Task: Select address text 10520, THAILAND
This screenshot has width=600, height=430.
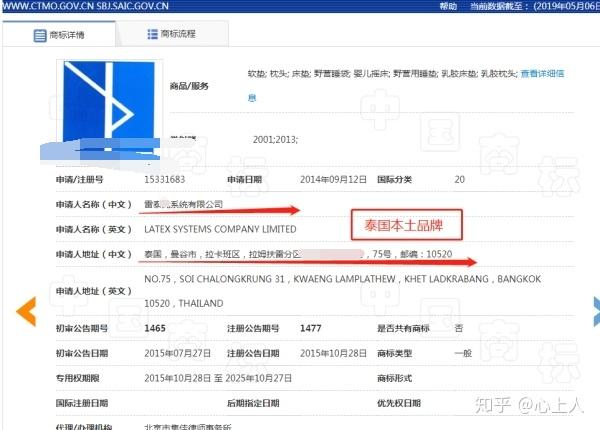Action: [184, 303]
